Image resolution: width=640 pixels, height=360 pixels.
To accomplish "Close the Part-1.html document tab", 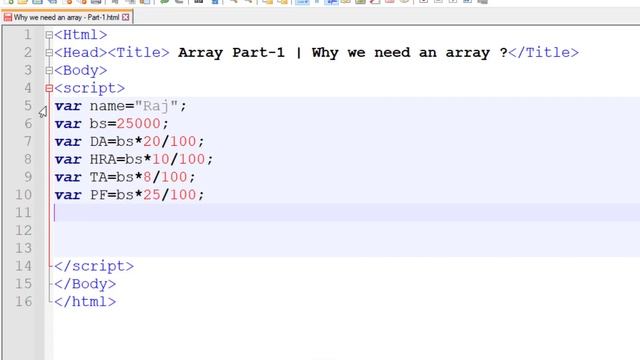I will pos(126,17).
